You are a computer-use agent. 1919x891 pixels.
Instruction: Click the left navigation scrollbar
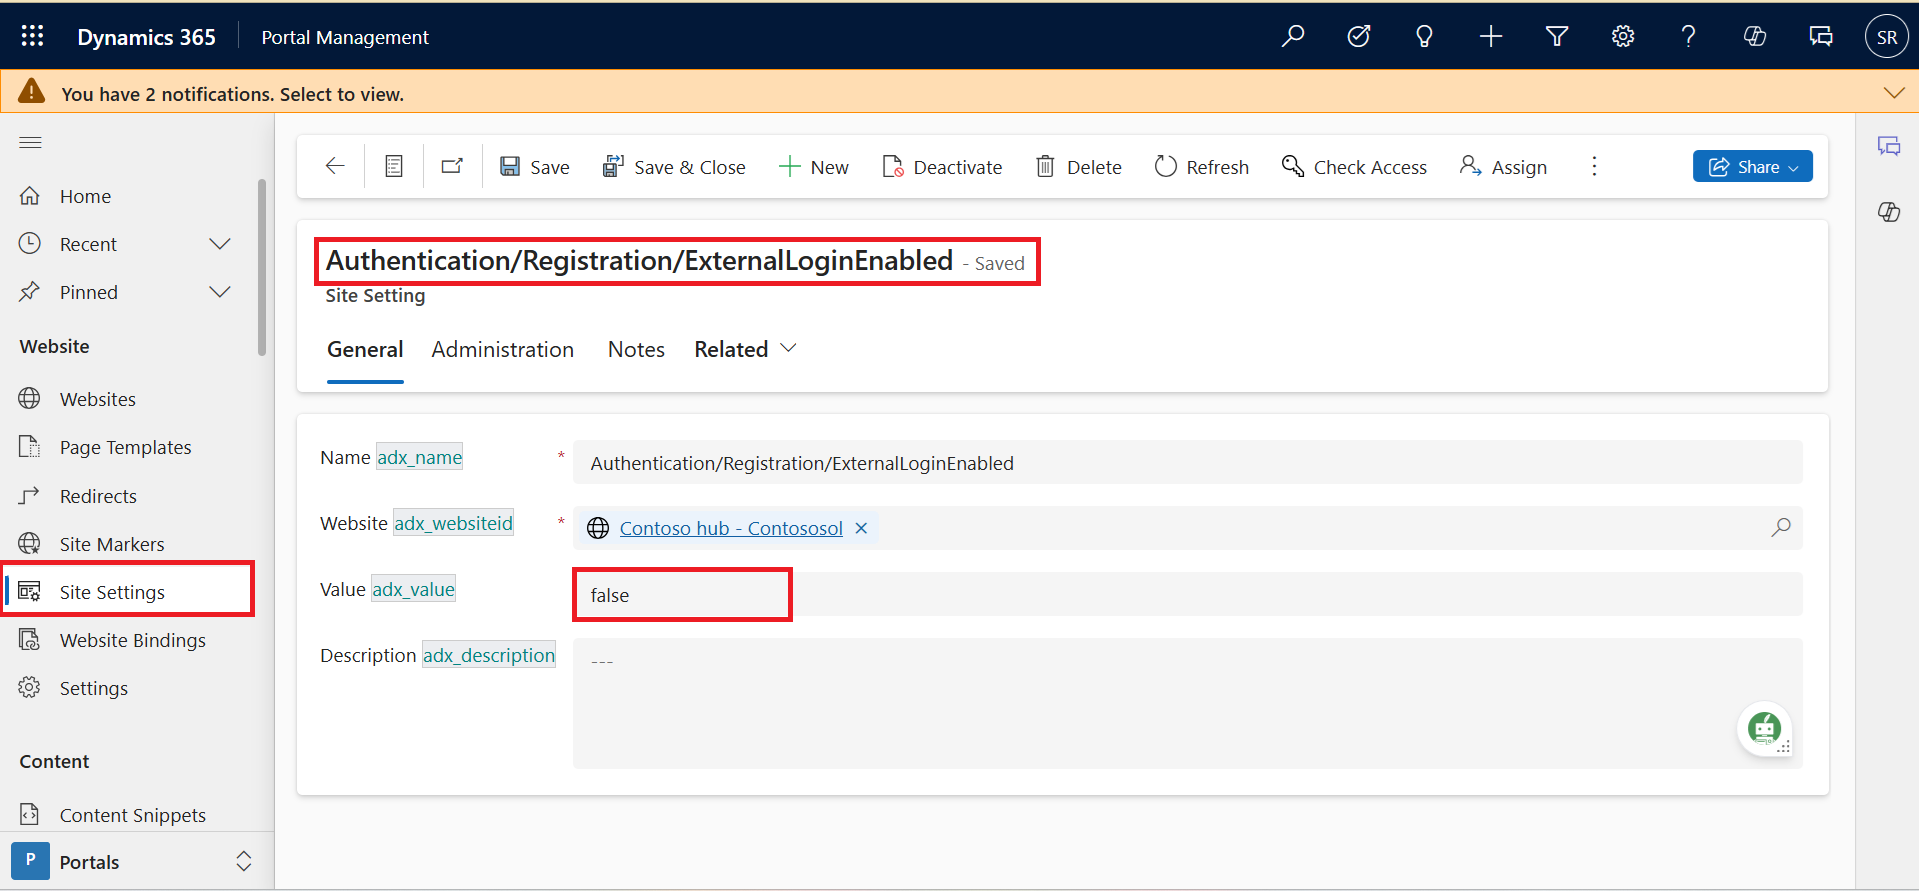[x=262, y=267]
